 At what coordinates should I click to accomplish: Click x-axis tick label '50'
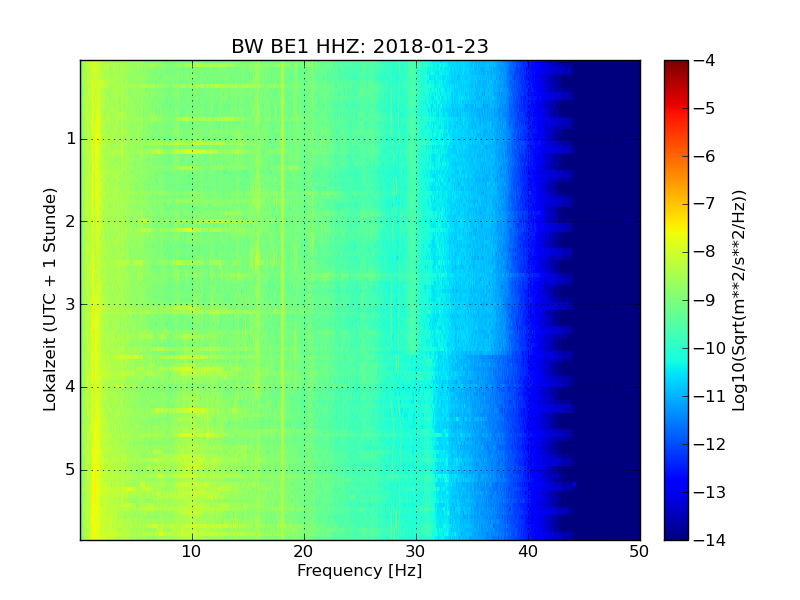point(639,552)
